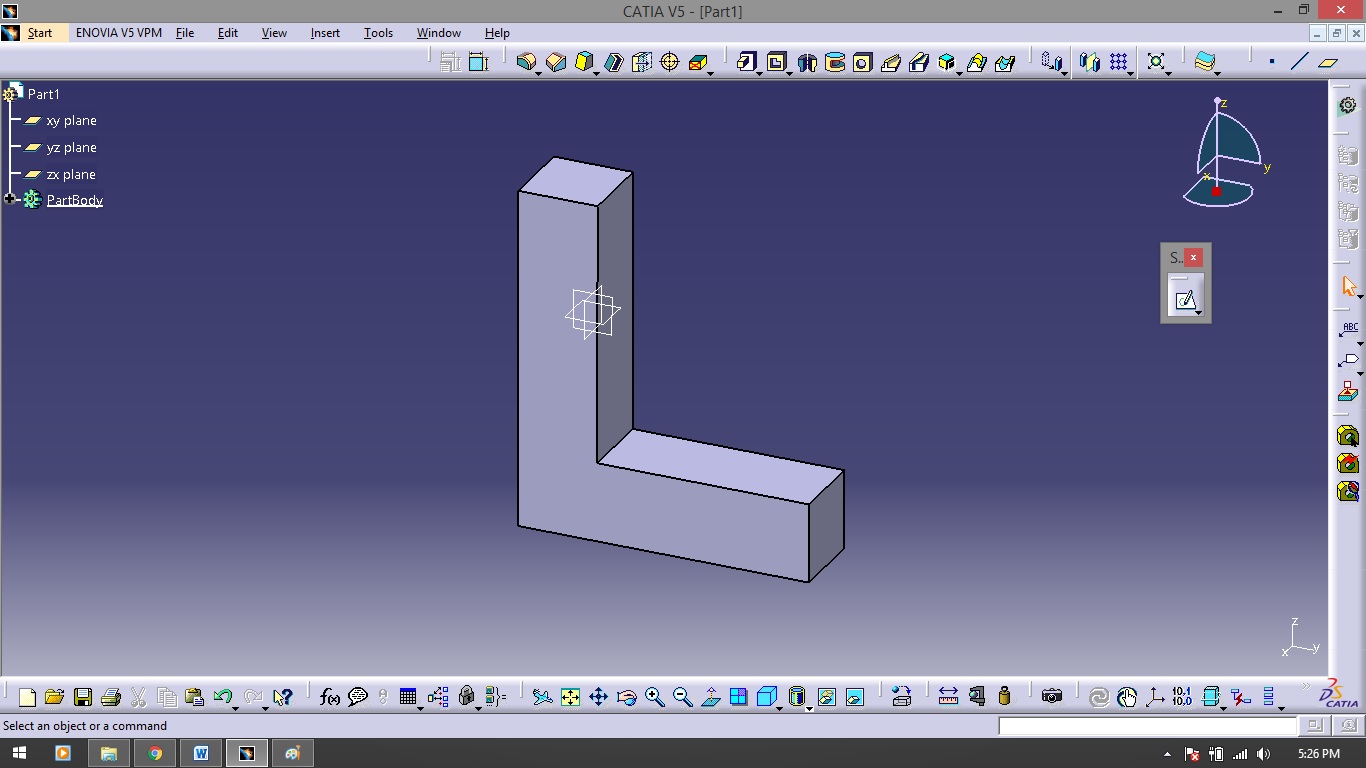The image size is (1366, 768).
Task: Click the Capture camera icon
Action: coord(1051,697)
